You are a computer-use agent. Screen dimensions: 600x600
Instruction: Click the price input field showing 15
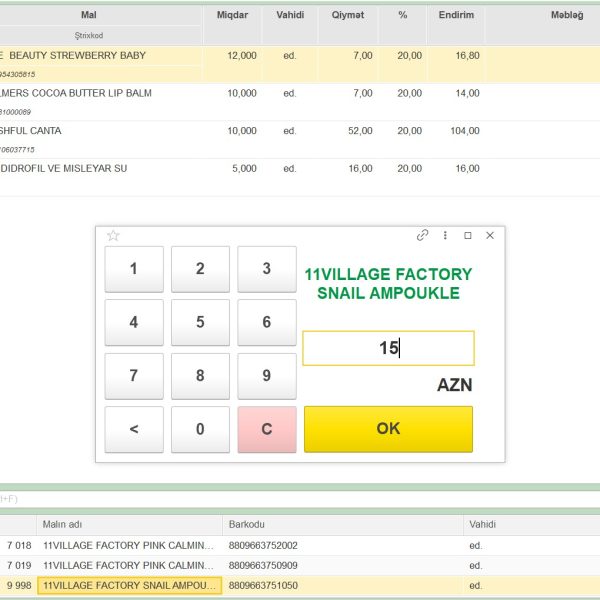(388, 348)
